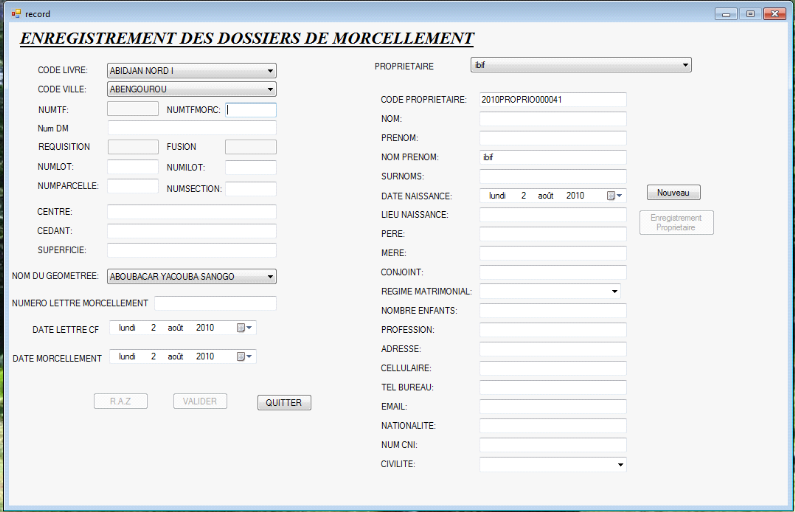Click the NUMILOT input field

(251, 167)
